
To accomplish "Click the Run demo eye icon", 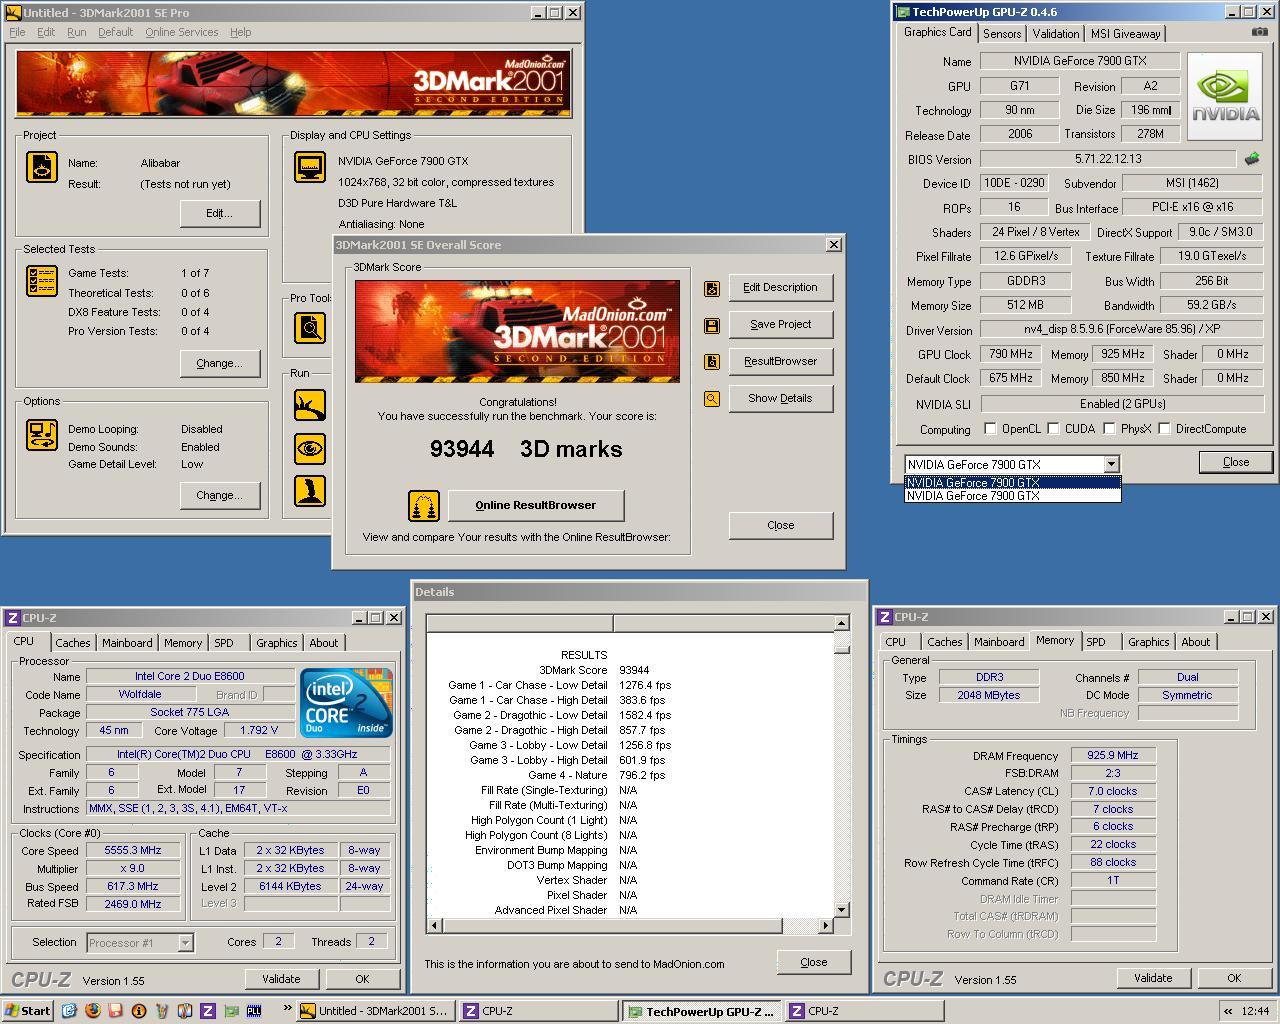I will [x=310, y=448].
